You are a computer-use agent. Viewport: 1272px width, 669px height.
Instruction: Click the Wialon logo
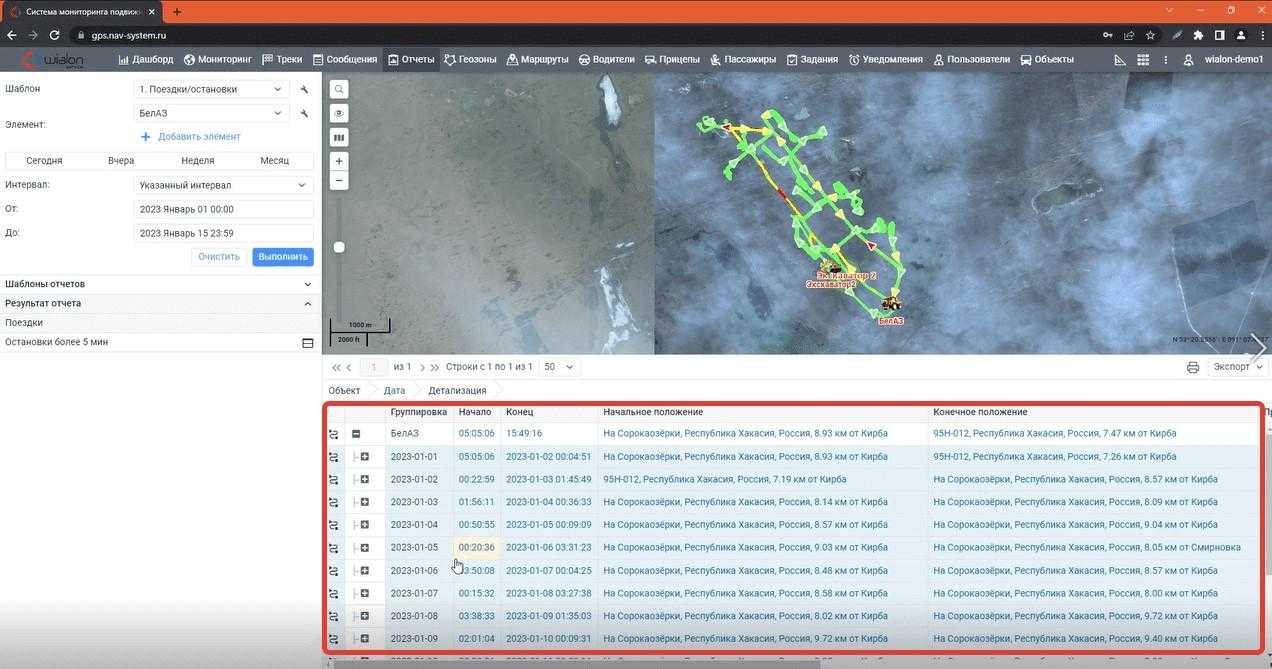coord(55,60)
